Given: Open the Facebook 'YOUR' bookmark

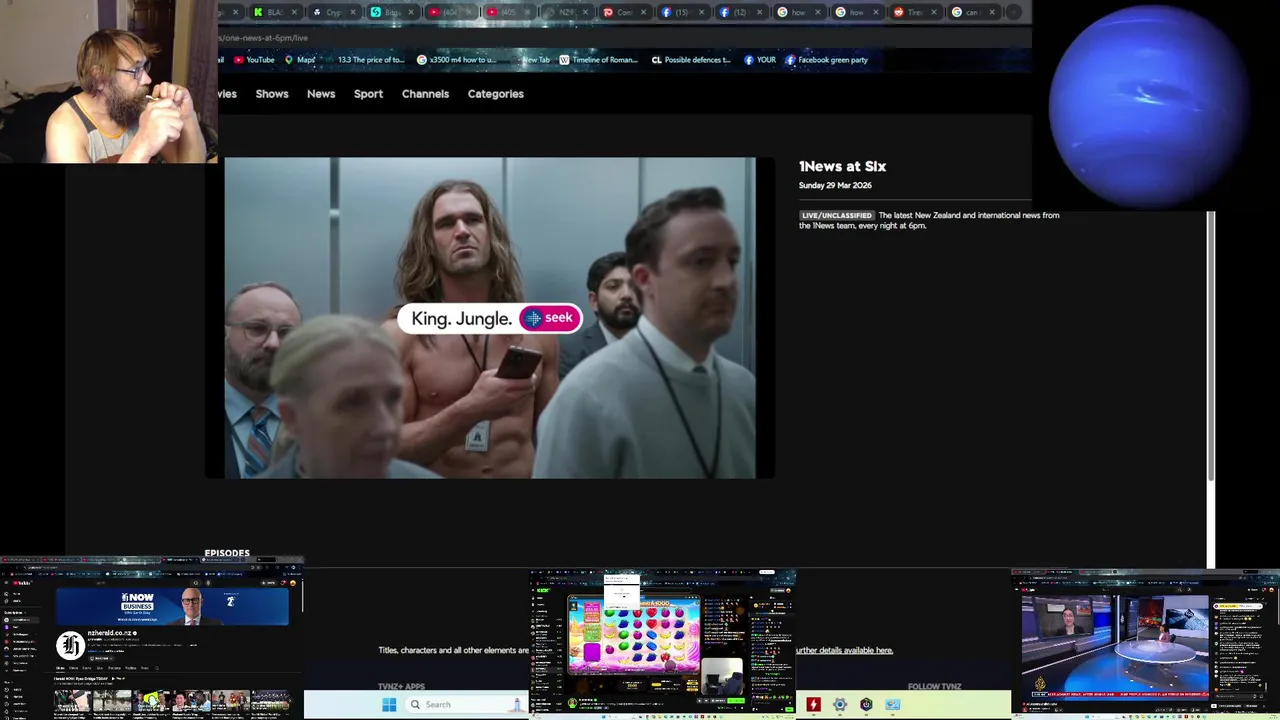Looking at the screenshot, I should click(x=760, y=60).
